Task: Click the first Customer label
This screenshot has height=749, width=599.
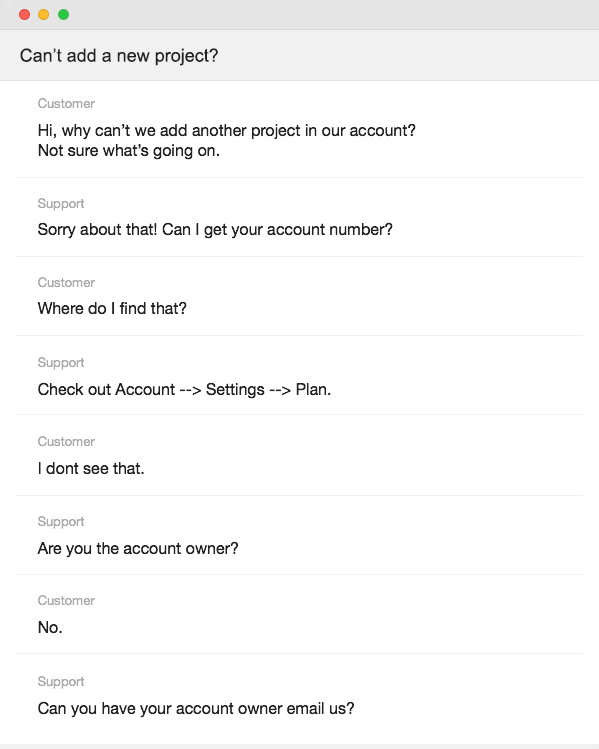Action: pyautogui.click(x=66, y=104)
